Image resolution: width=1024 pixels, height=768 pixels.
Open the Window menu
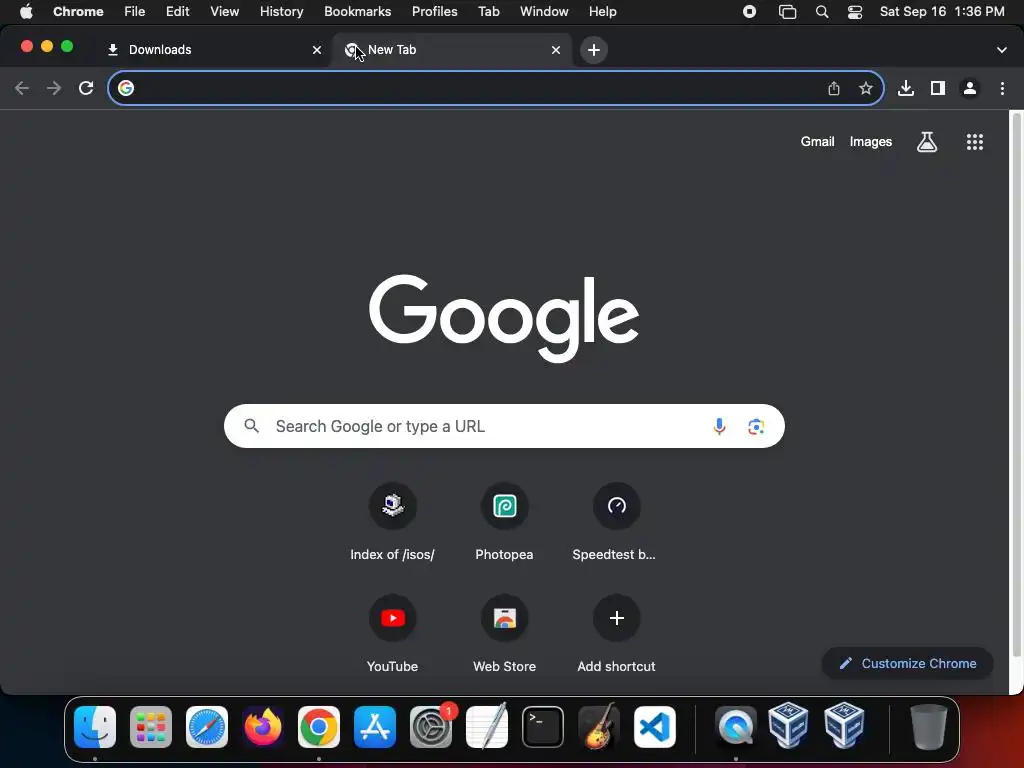[544, 12]
